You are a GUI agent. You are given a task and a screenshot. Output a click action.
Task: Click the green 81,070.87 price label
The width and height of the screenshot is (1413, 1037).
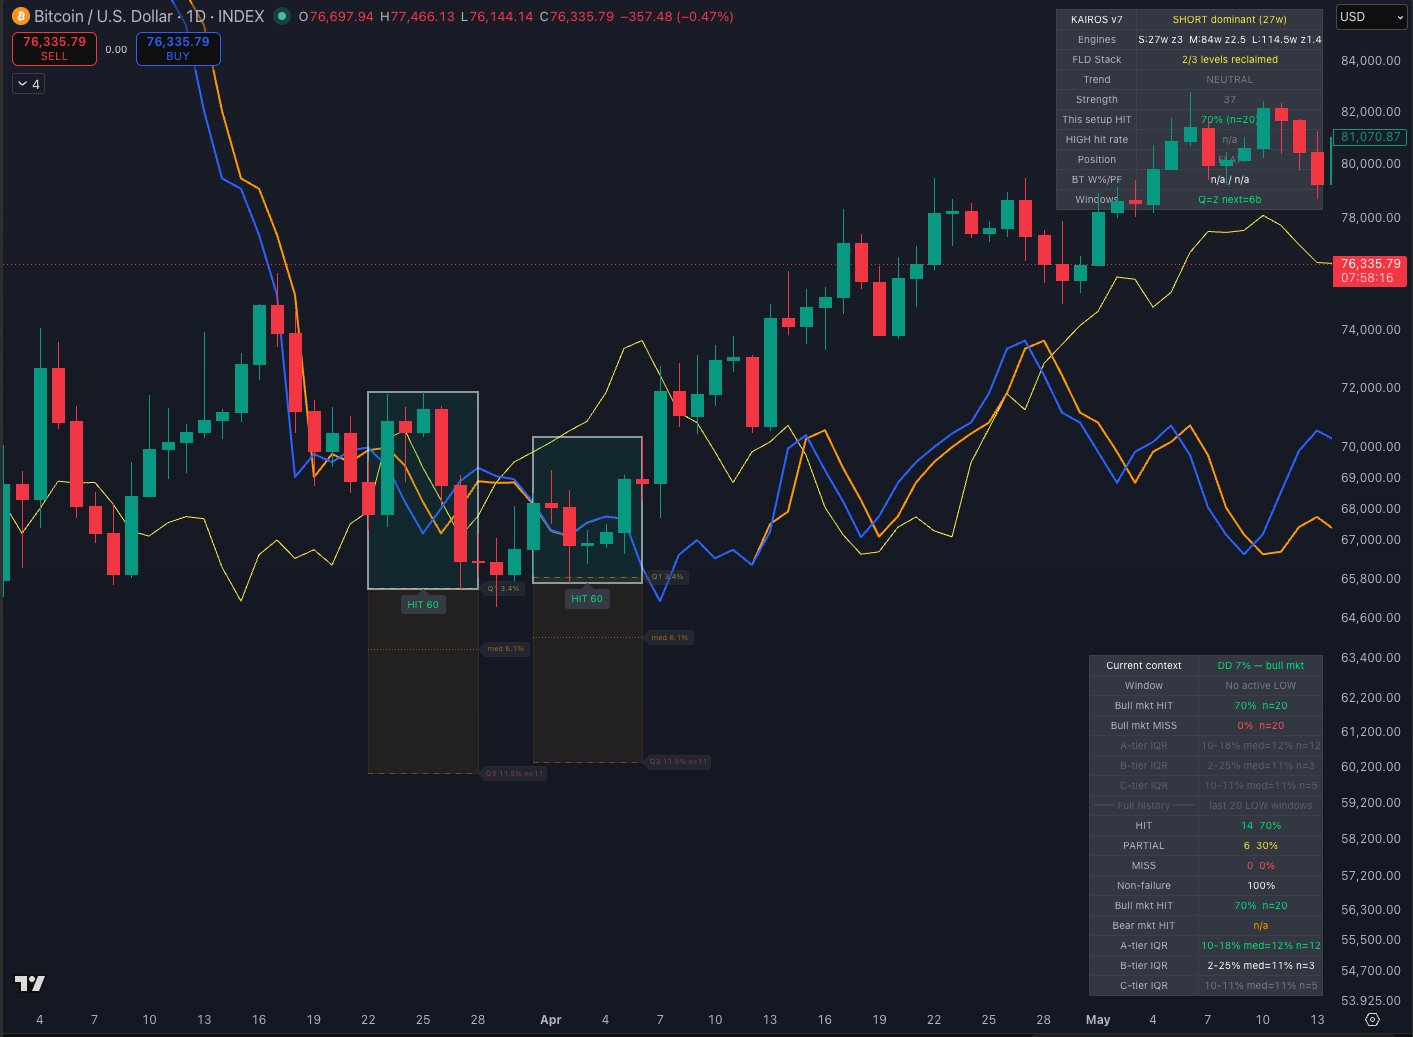pos(1370,137)
